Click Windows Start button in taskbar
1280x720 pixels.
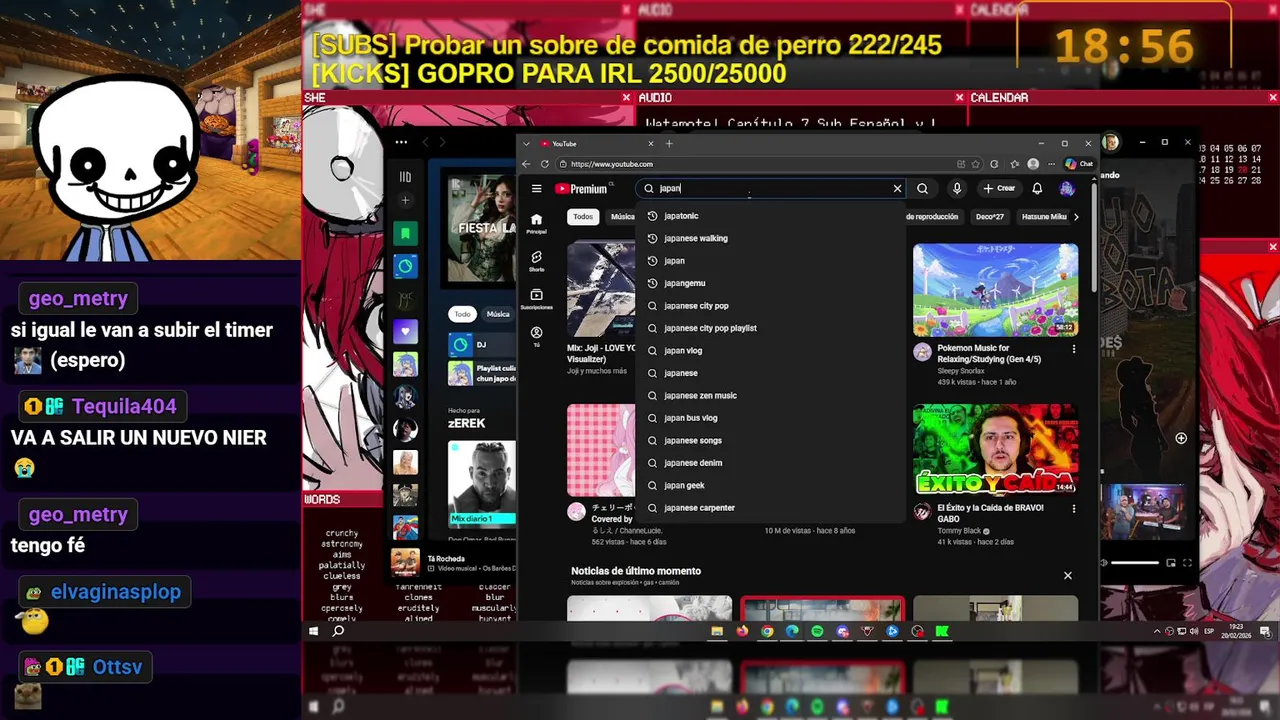click(x=313, y=631)
